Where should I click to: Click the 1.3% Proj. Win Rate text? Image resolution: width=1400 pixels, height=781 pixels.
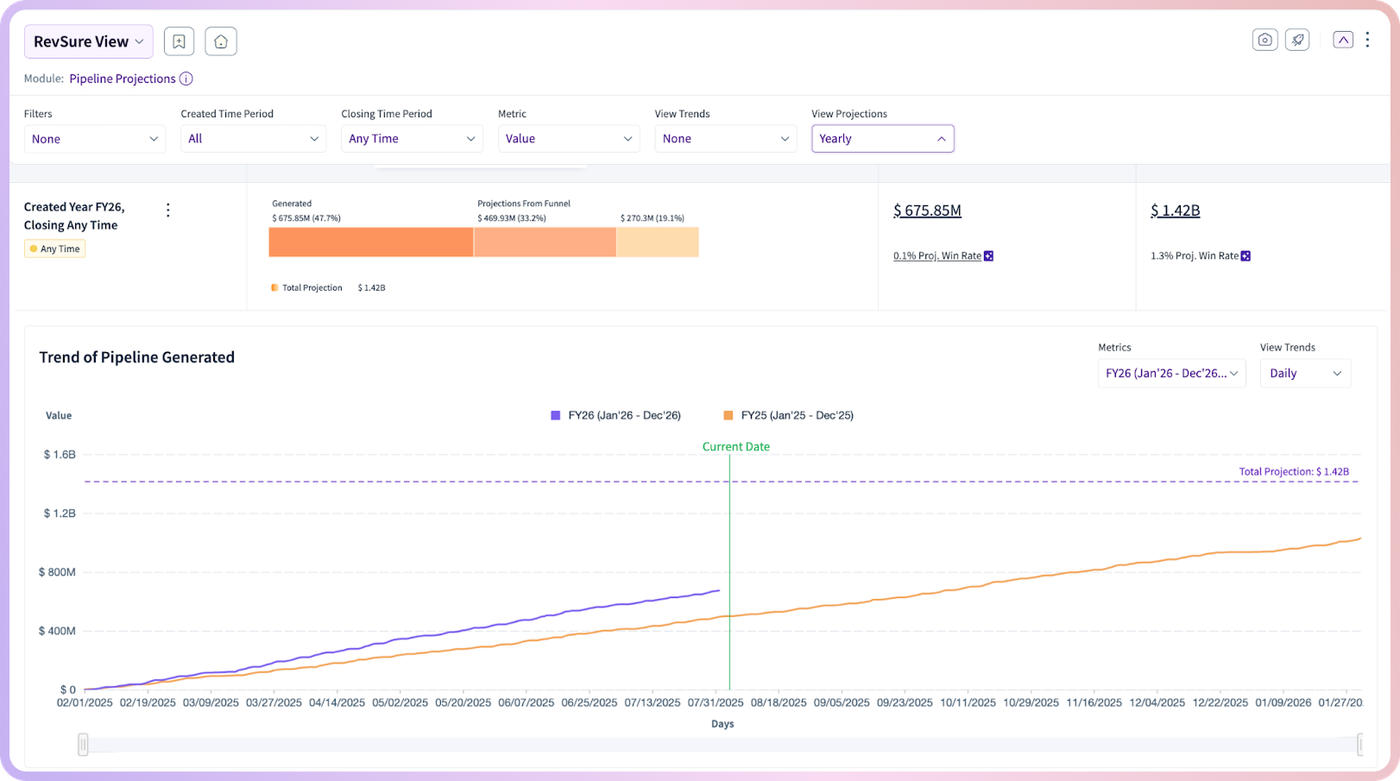(1194, 256)
